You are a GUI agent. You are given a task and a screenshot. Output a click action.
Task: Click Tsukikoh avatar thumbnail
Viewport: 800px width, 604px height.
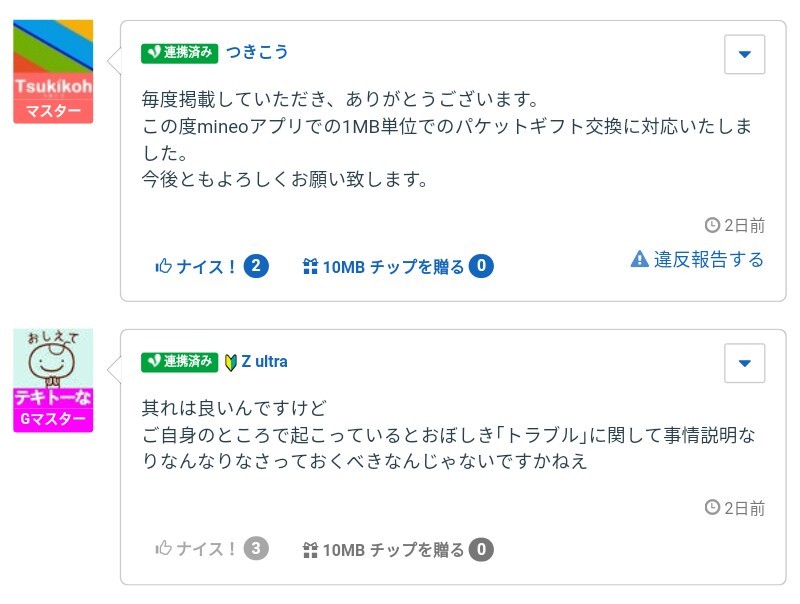point(53,71)
